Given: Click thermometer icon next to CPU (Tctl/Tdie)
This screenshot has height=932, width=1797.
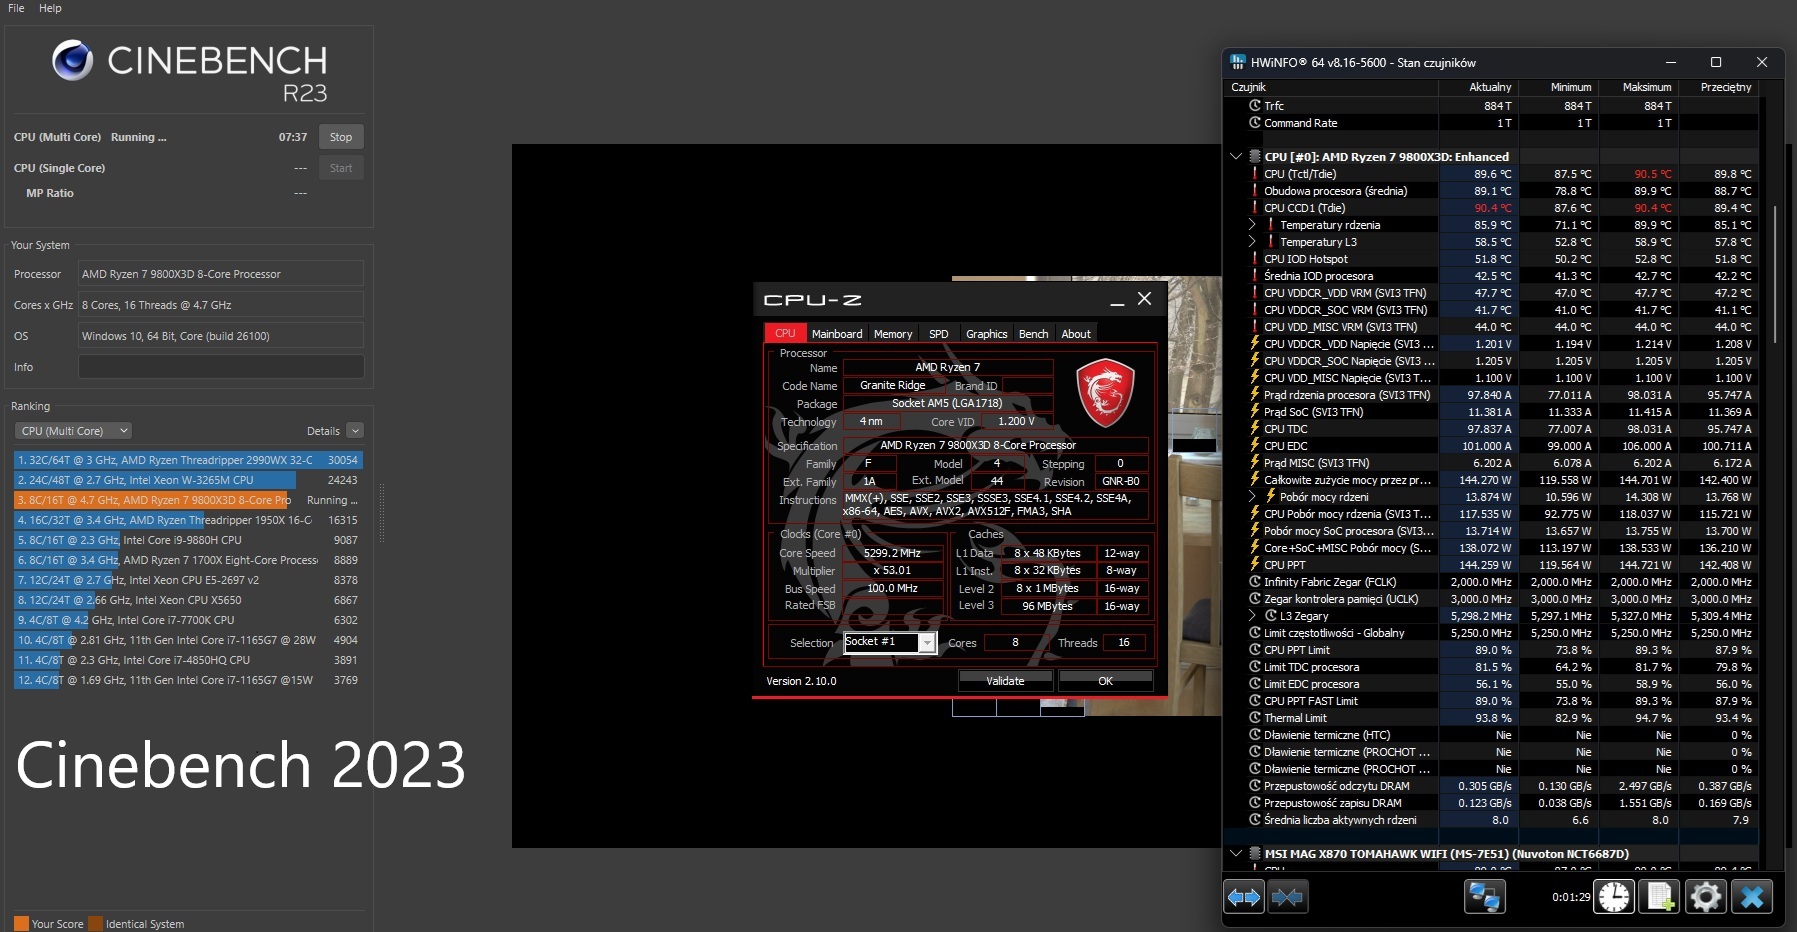Looking at the screenshot, I should pyautogui.click(x=1255, y=174).
